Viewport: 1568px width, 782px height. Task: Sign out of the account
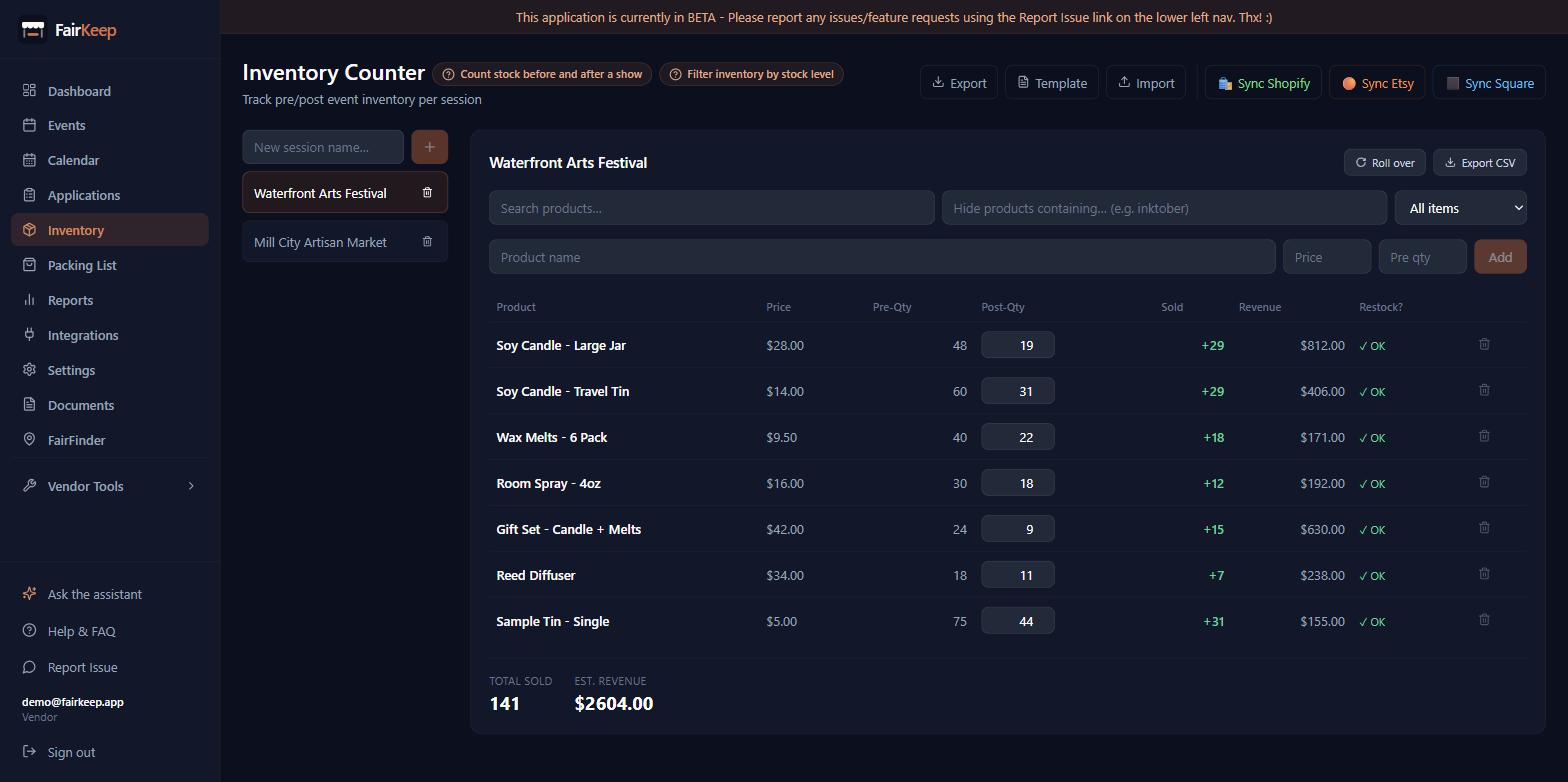(x=109, y=752)
